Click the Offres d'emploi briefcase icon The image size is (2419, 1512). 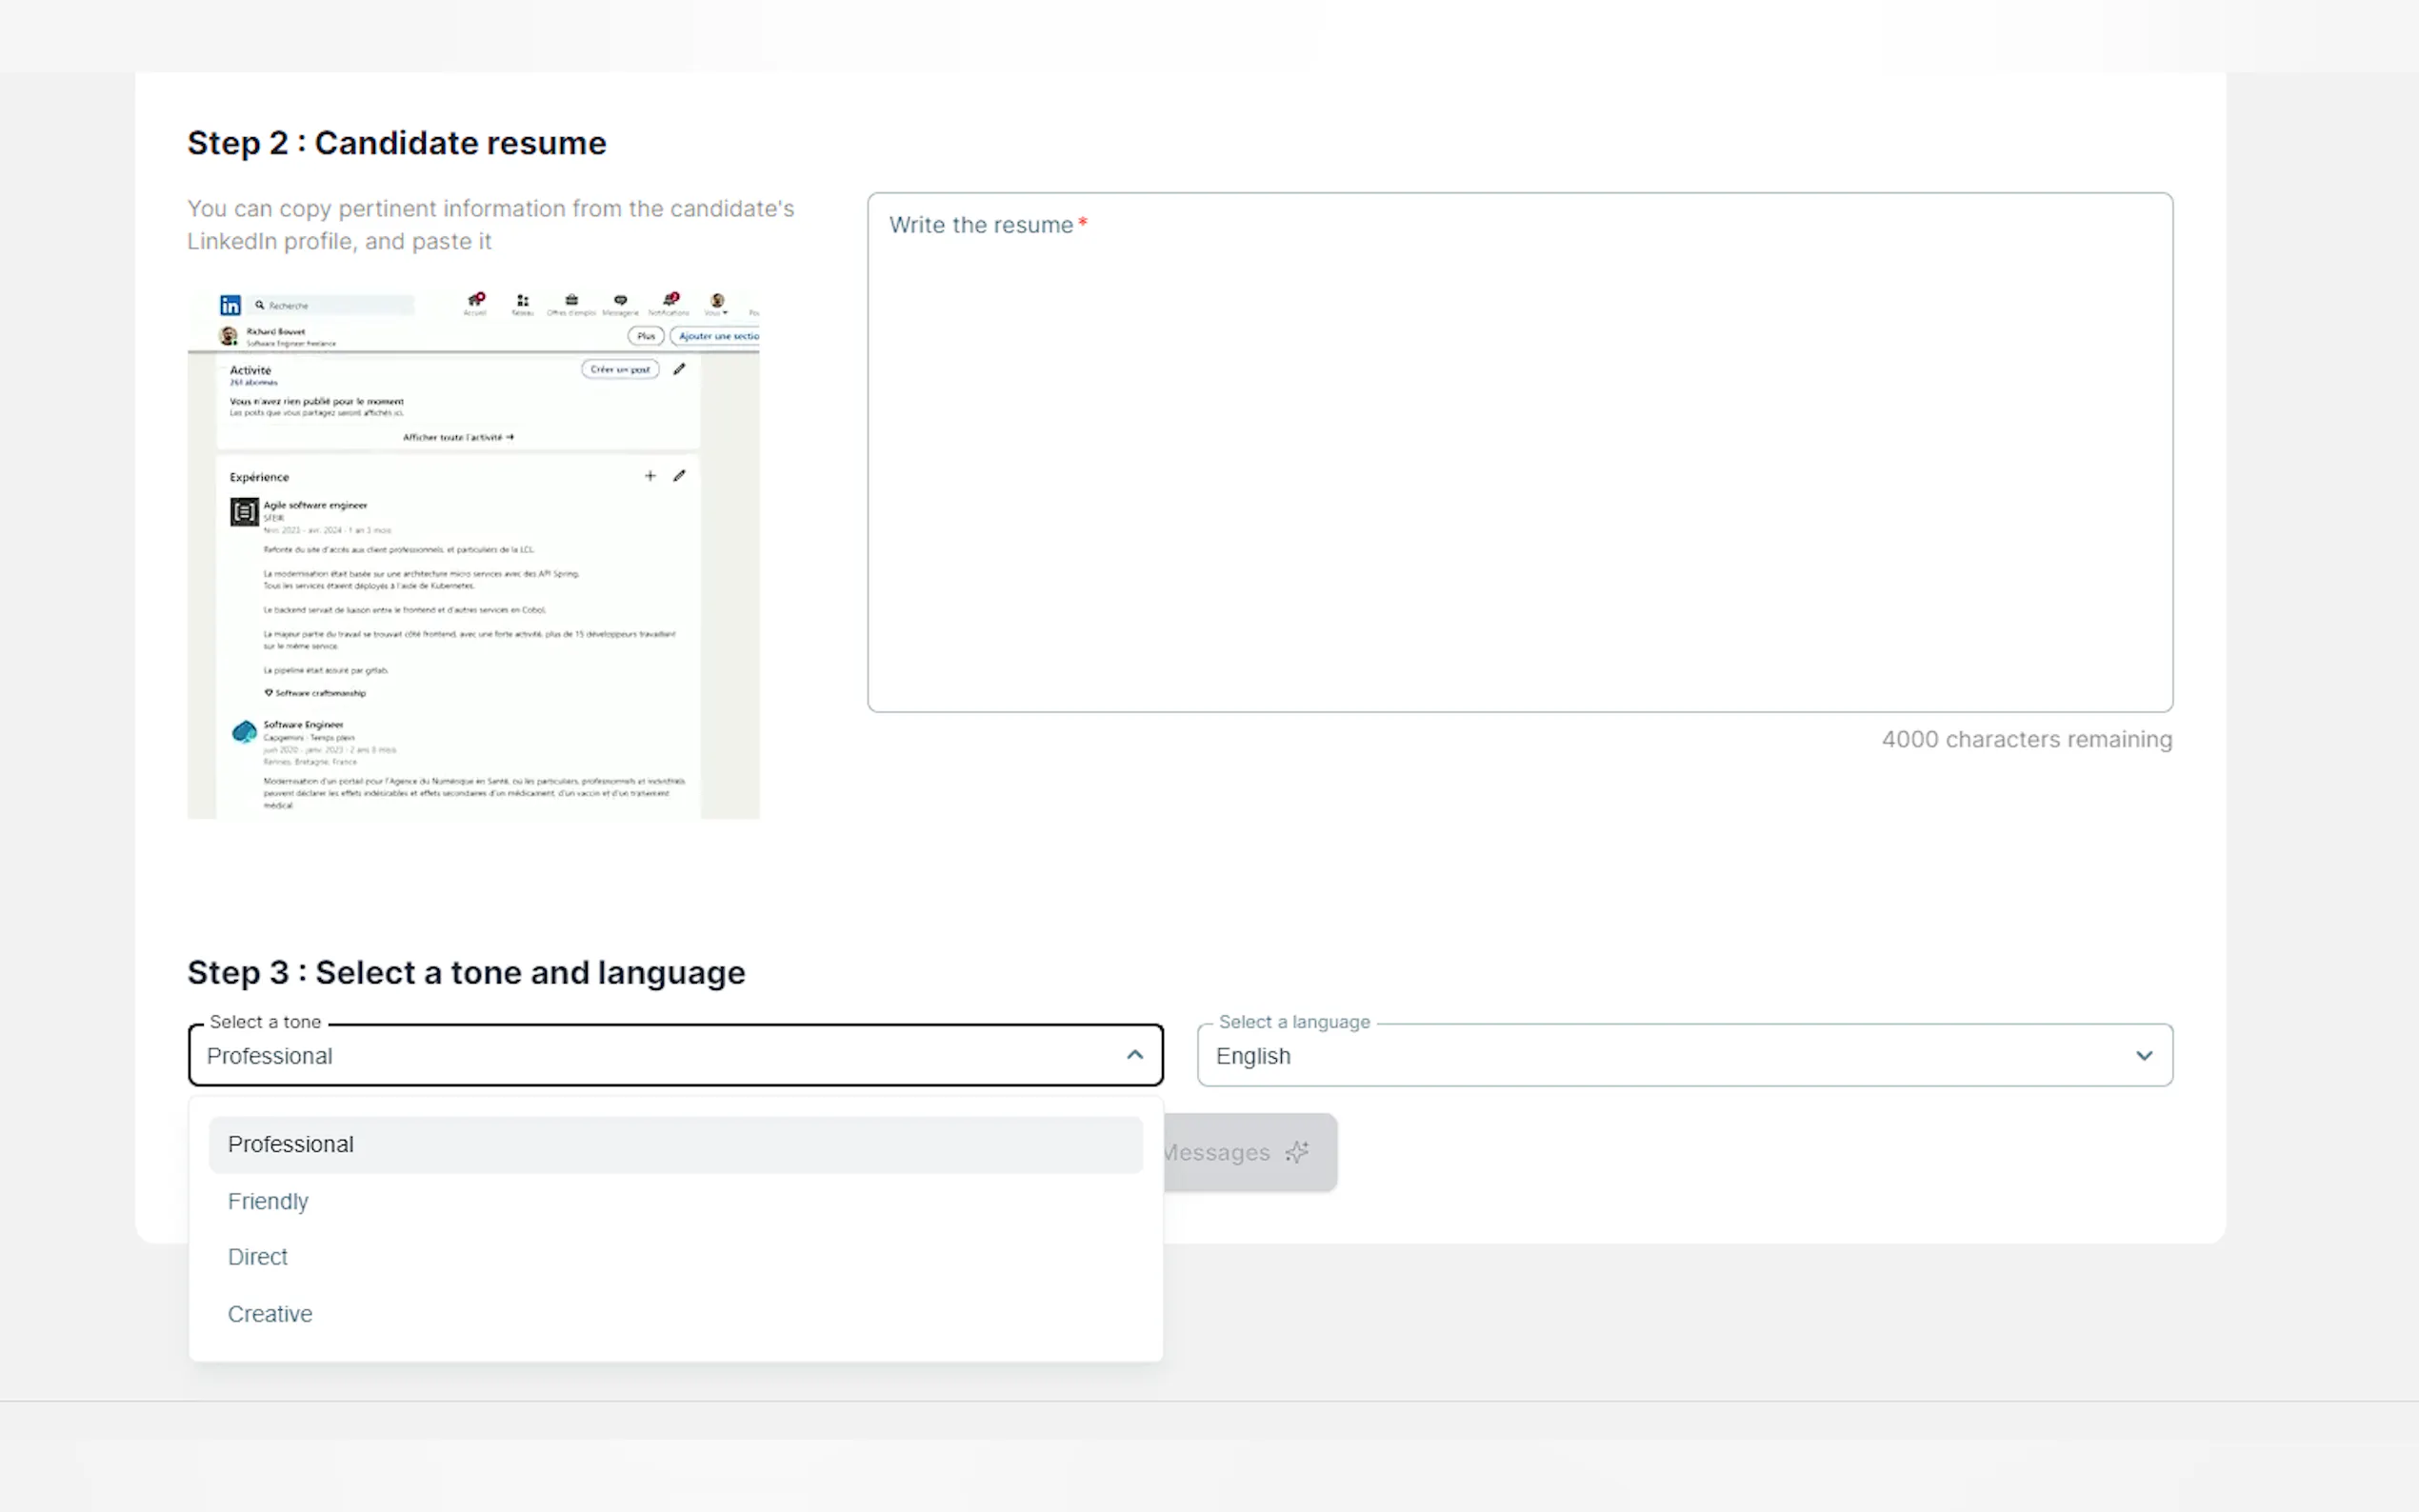point(571,300)
